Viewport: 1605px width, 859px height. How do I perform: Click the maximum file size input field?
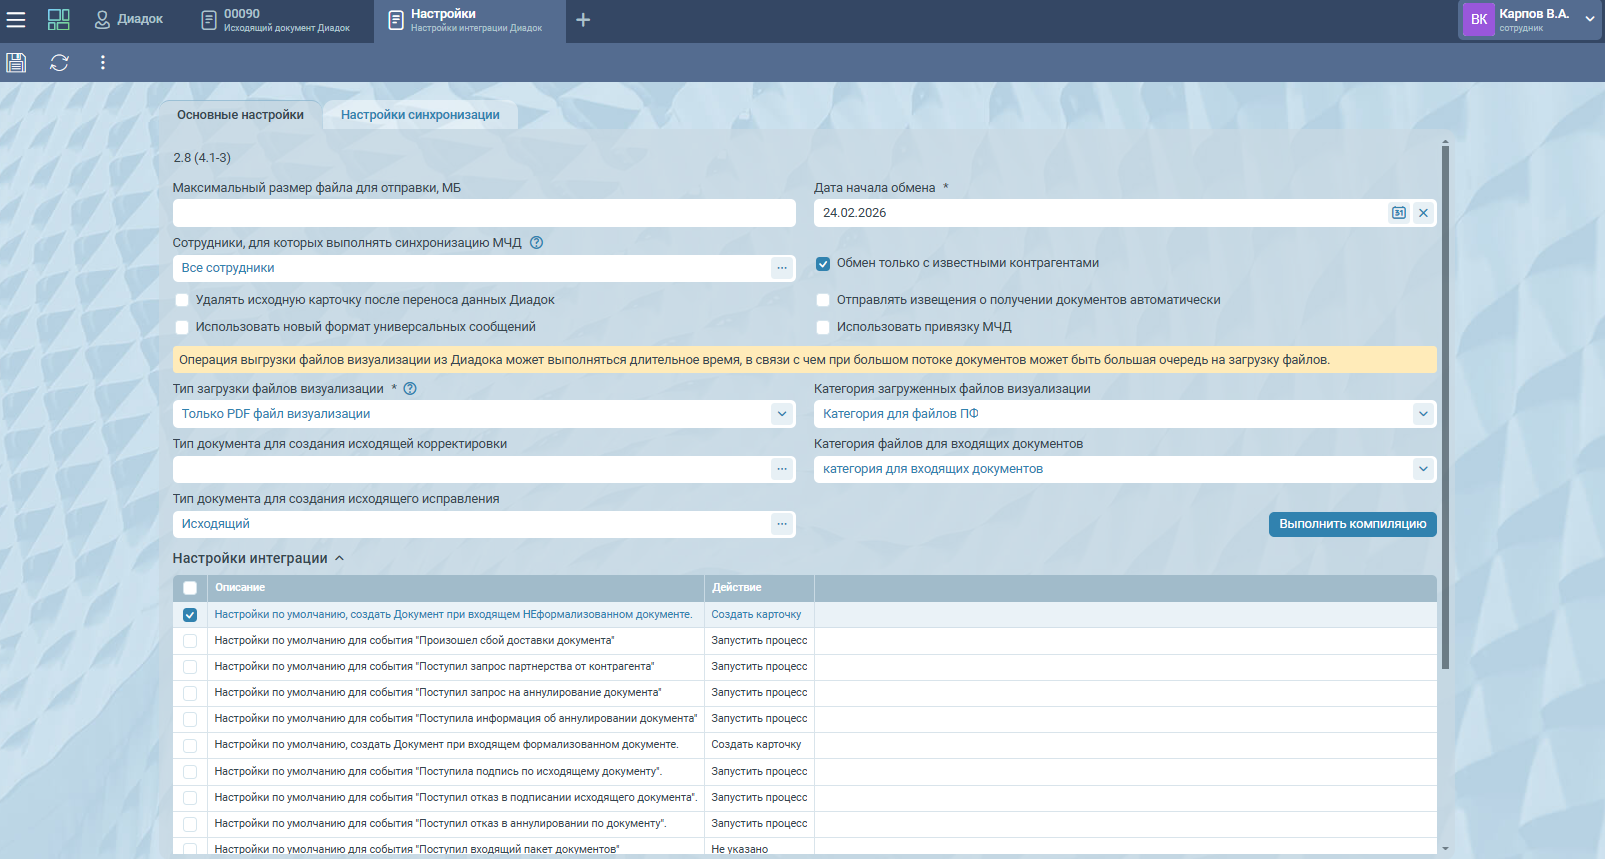(484, 213)
